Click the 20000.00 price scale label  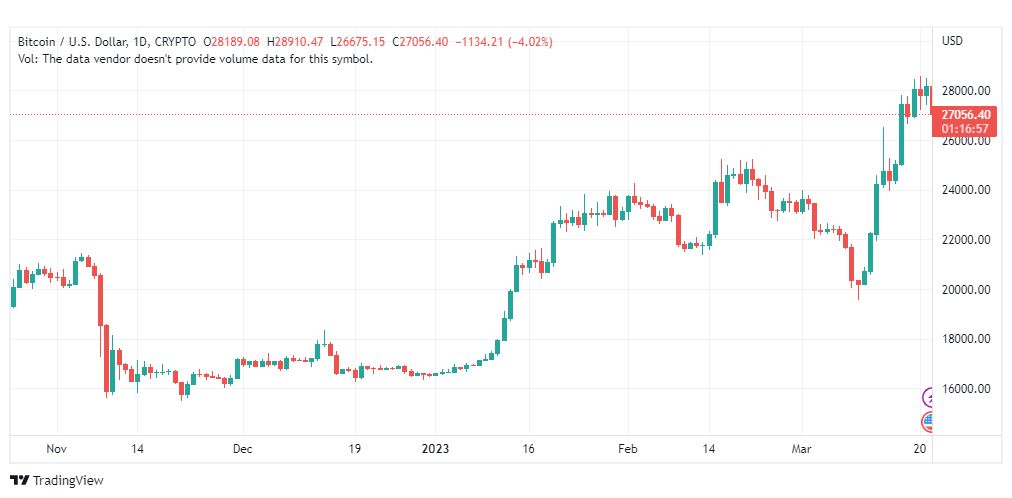pyautogui.click(x=965, y=290)
